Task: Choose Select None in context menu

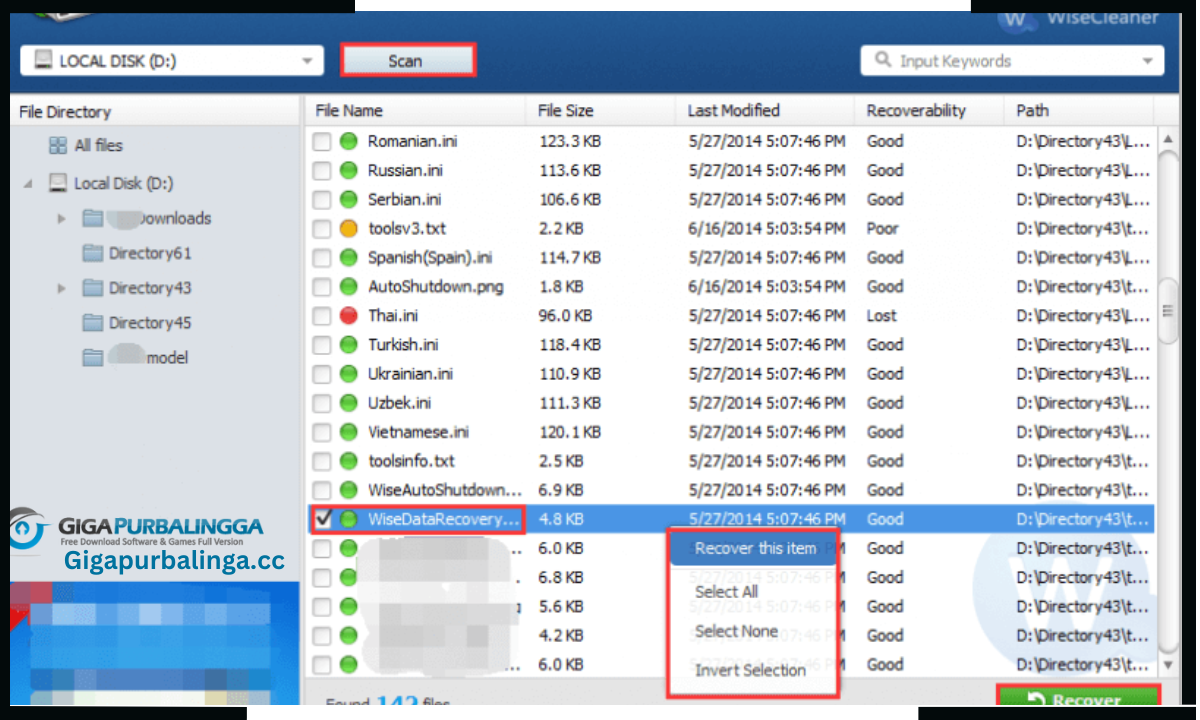Action: pos(736,631)
